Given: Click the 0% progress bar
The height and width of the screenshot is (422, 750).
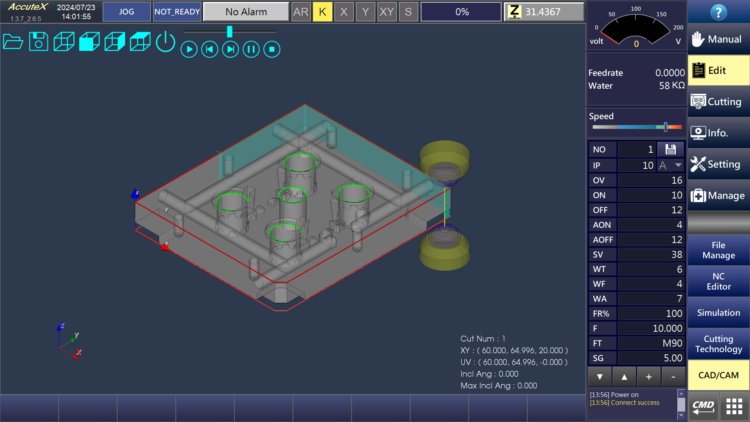Looking at the screenshot, I should click(x=461, y=12).
